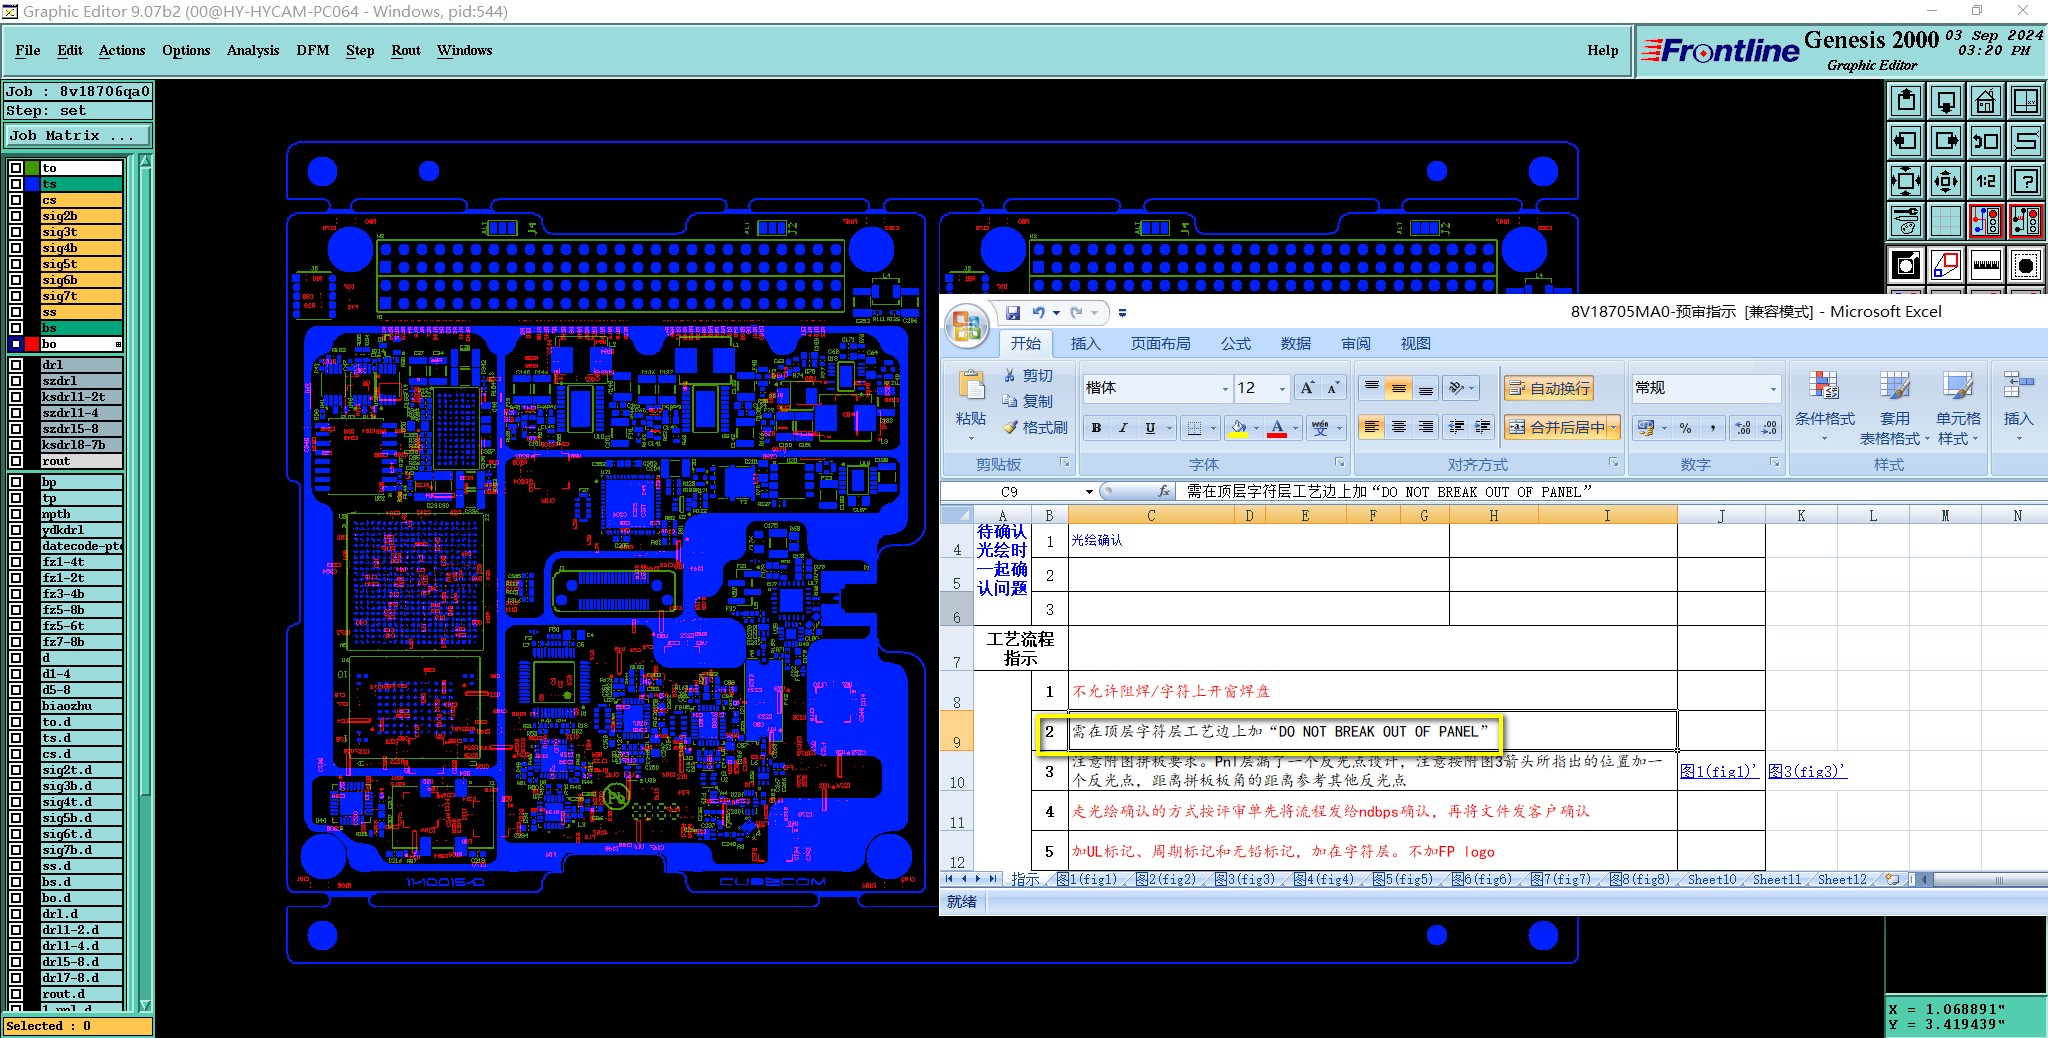Click the zoom-in center arrows icon

tap(1946, 181)
